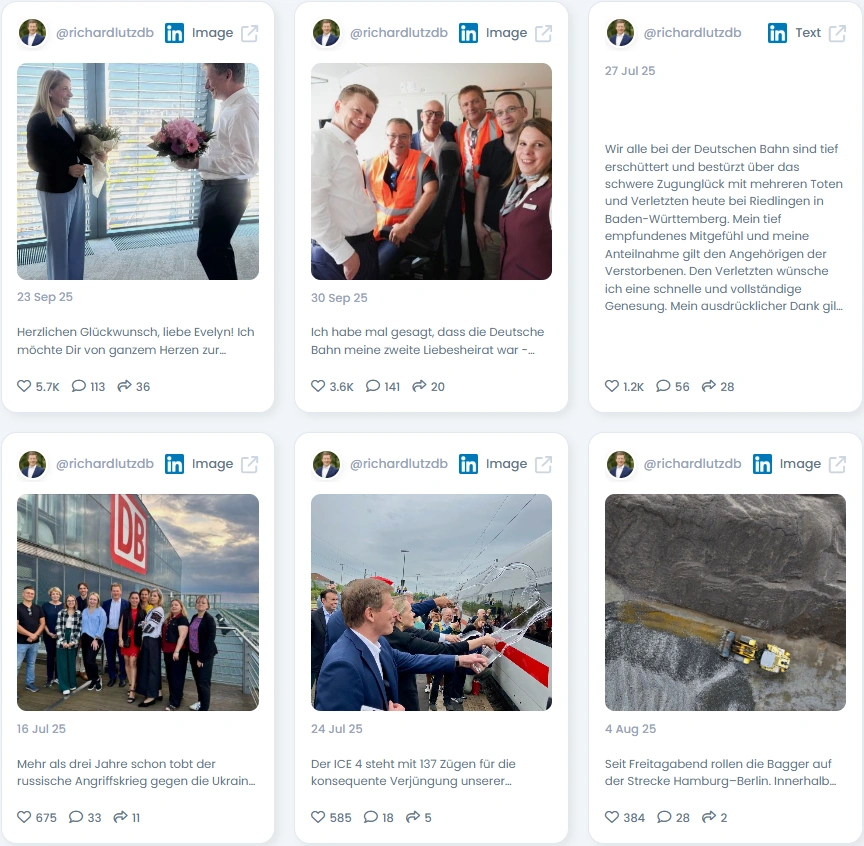Open the Riedlingen train accident text post
This screenshot has width=864, height=846.
pyautogui.click(x=724, y=227)
